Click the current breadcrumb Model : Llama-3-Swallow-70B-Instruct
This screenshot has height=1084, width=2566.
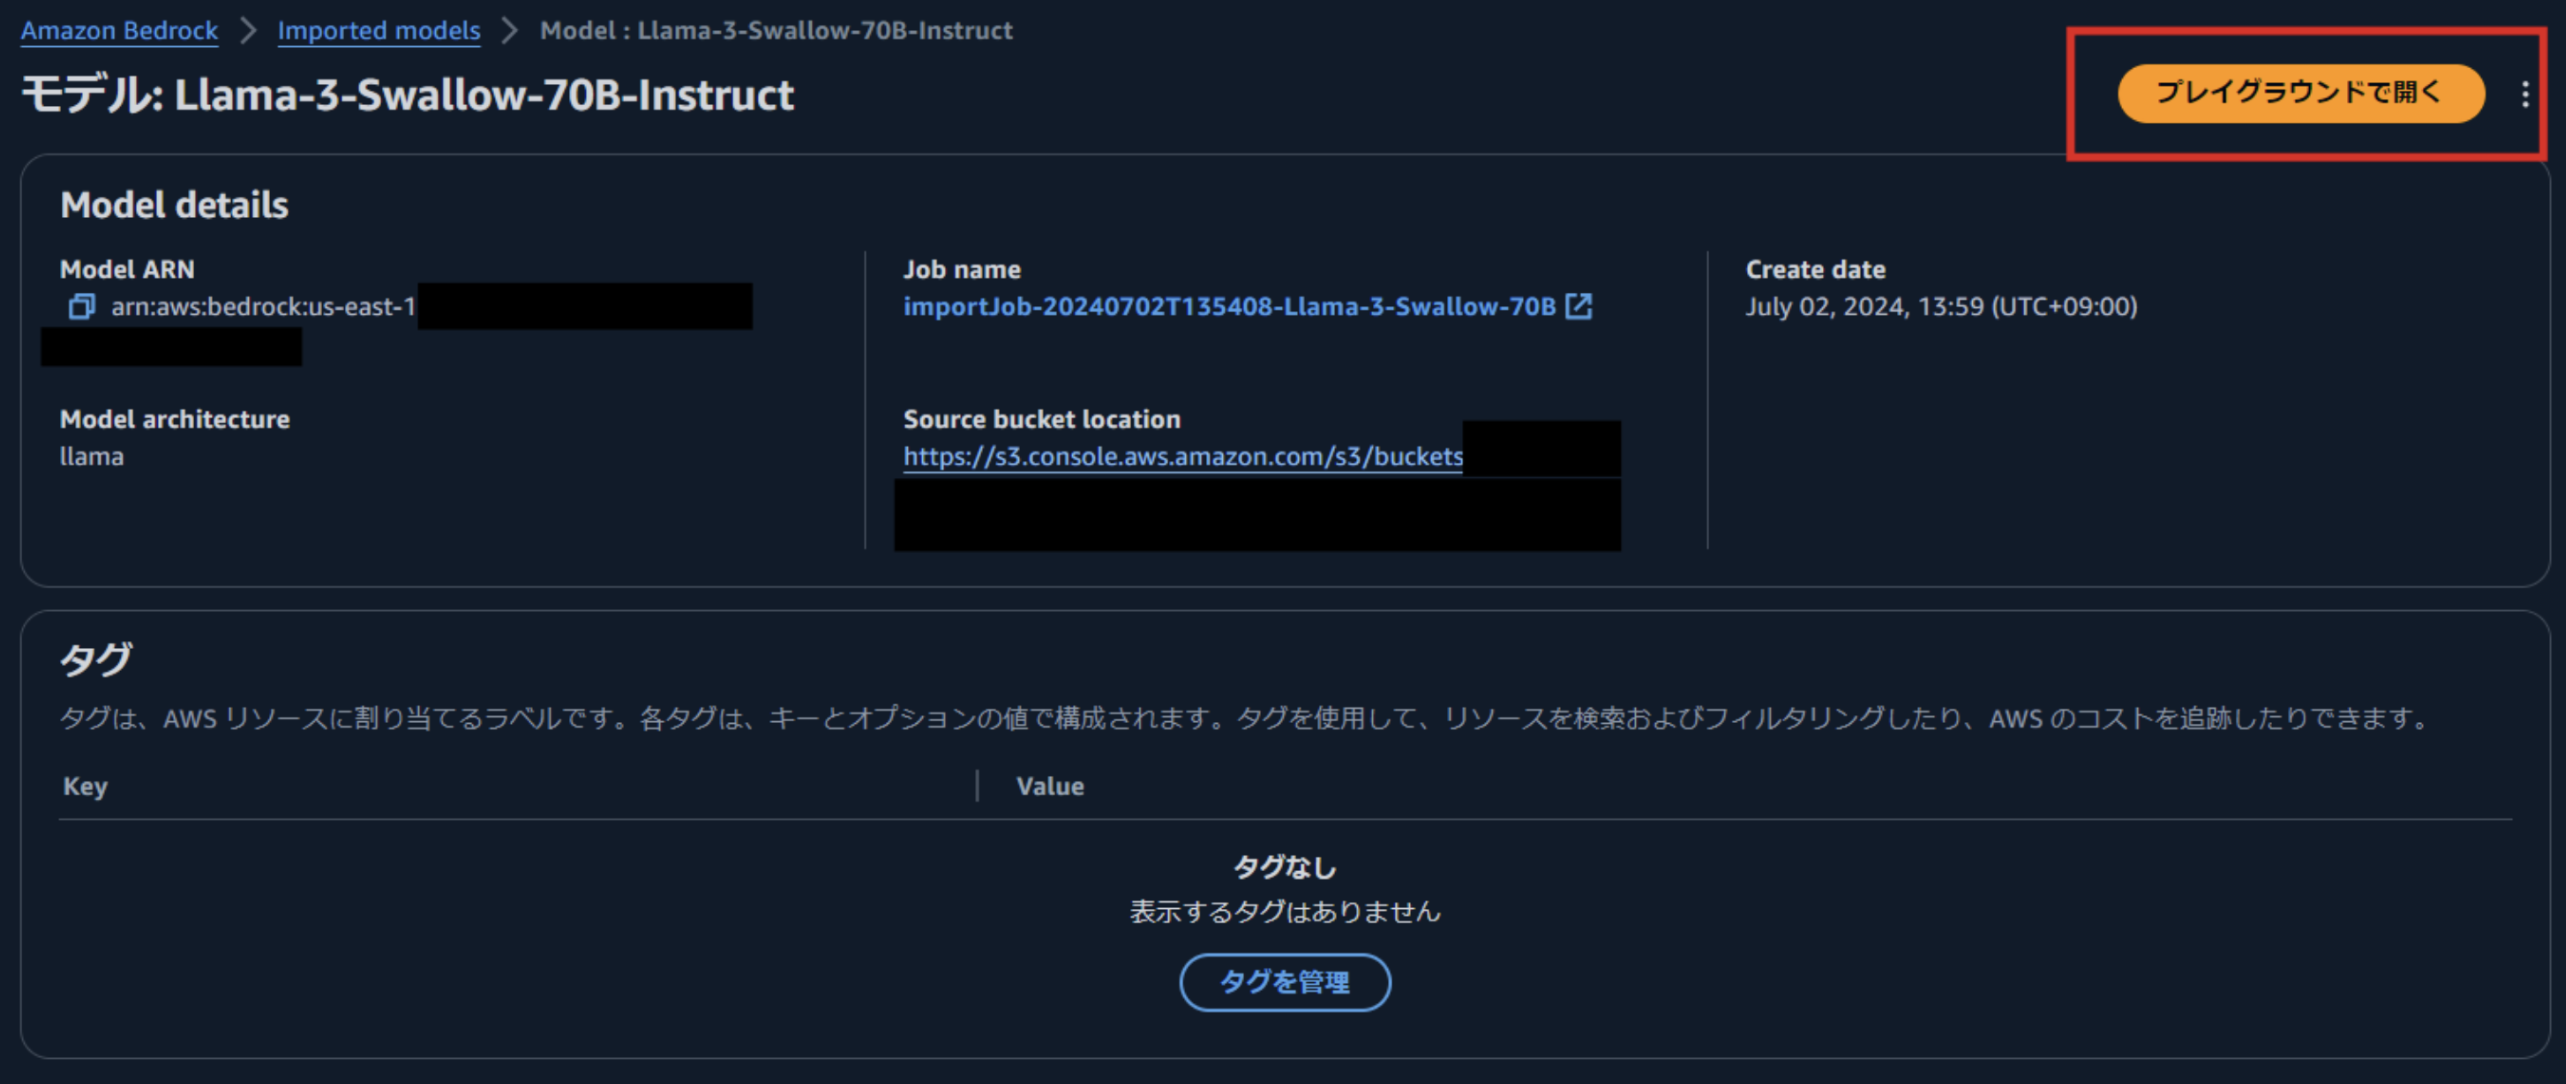coord(776,31)
